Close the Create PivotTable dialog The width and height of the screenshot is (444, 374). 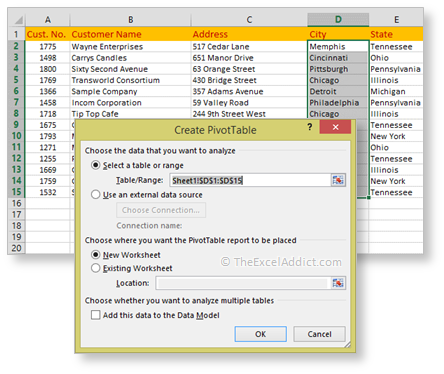click(x=335, y=127)
